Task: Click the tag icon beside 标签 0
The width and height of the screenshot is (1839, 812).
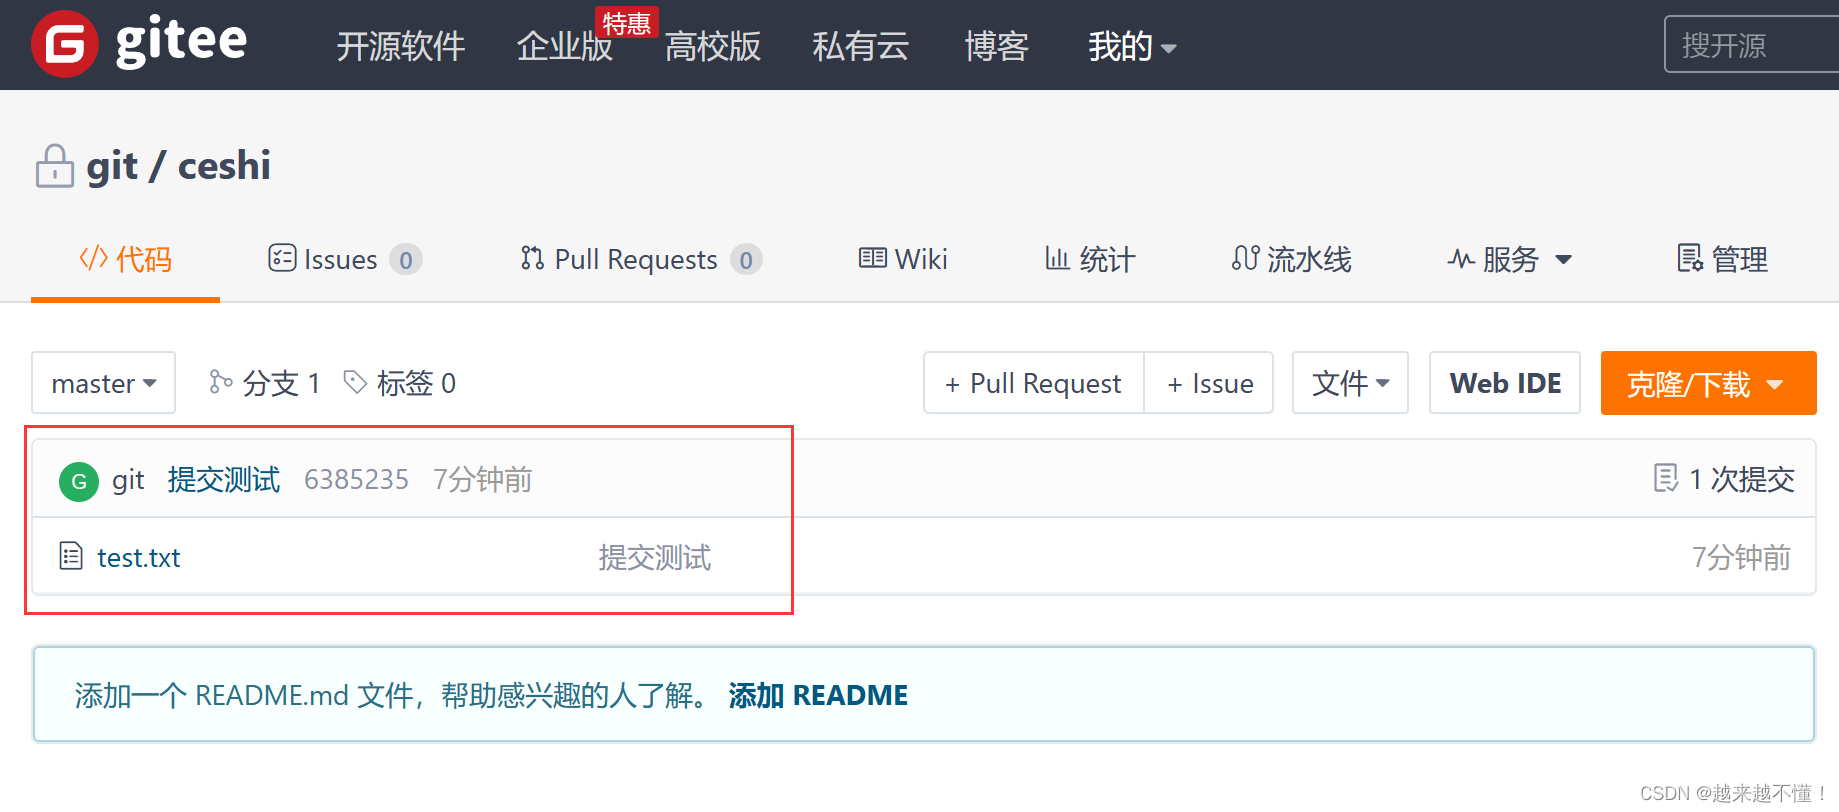Action: pyautogui.click(x=355, y=382)
